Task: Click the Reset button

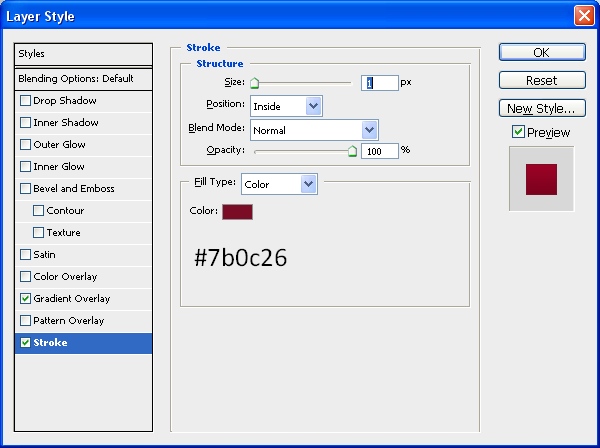Action: pos(542,80)
